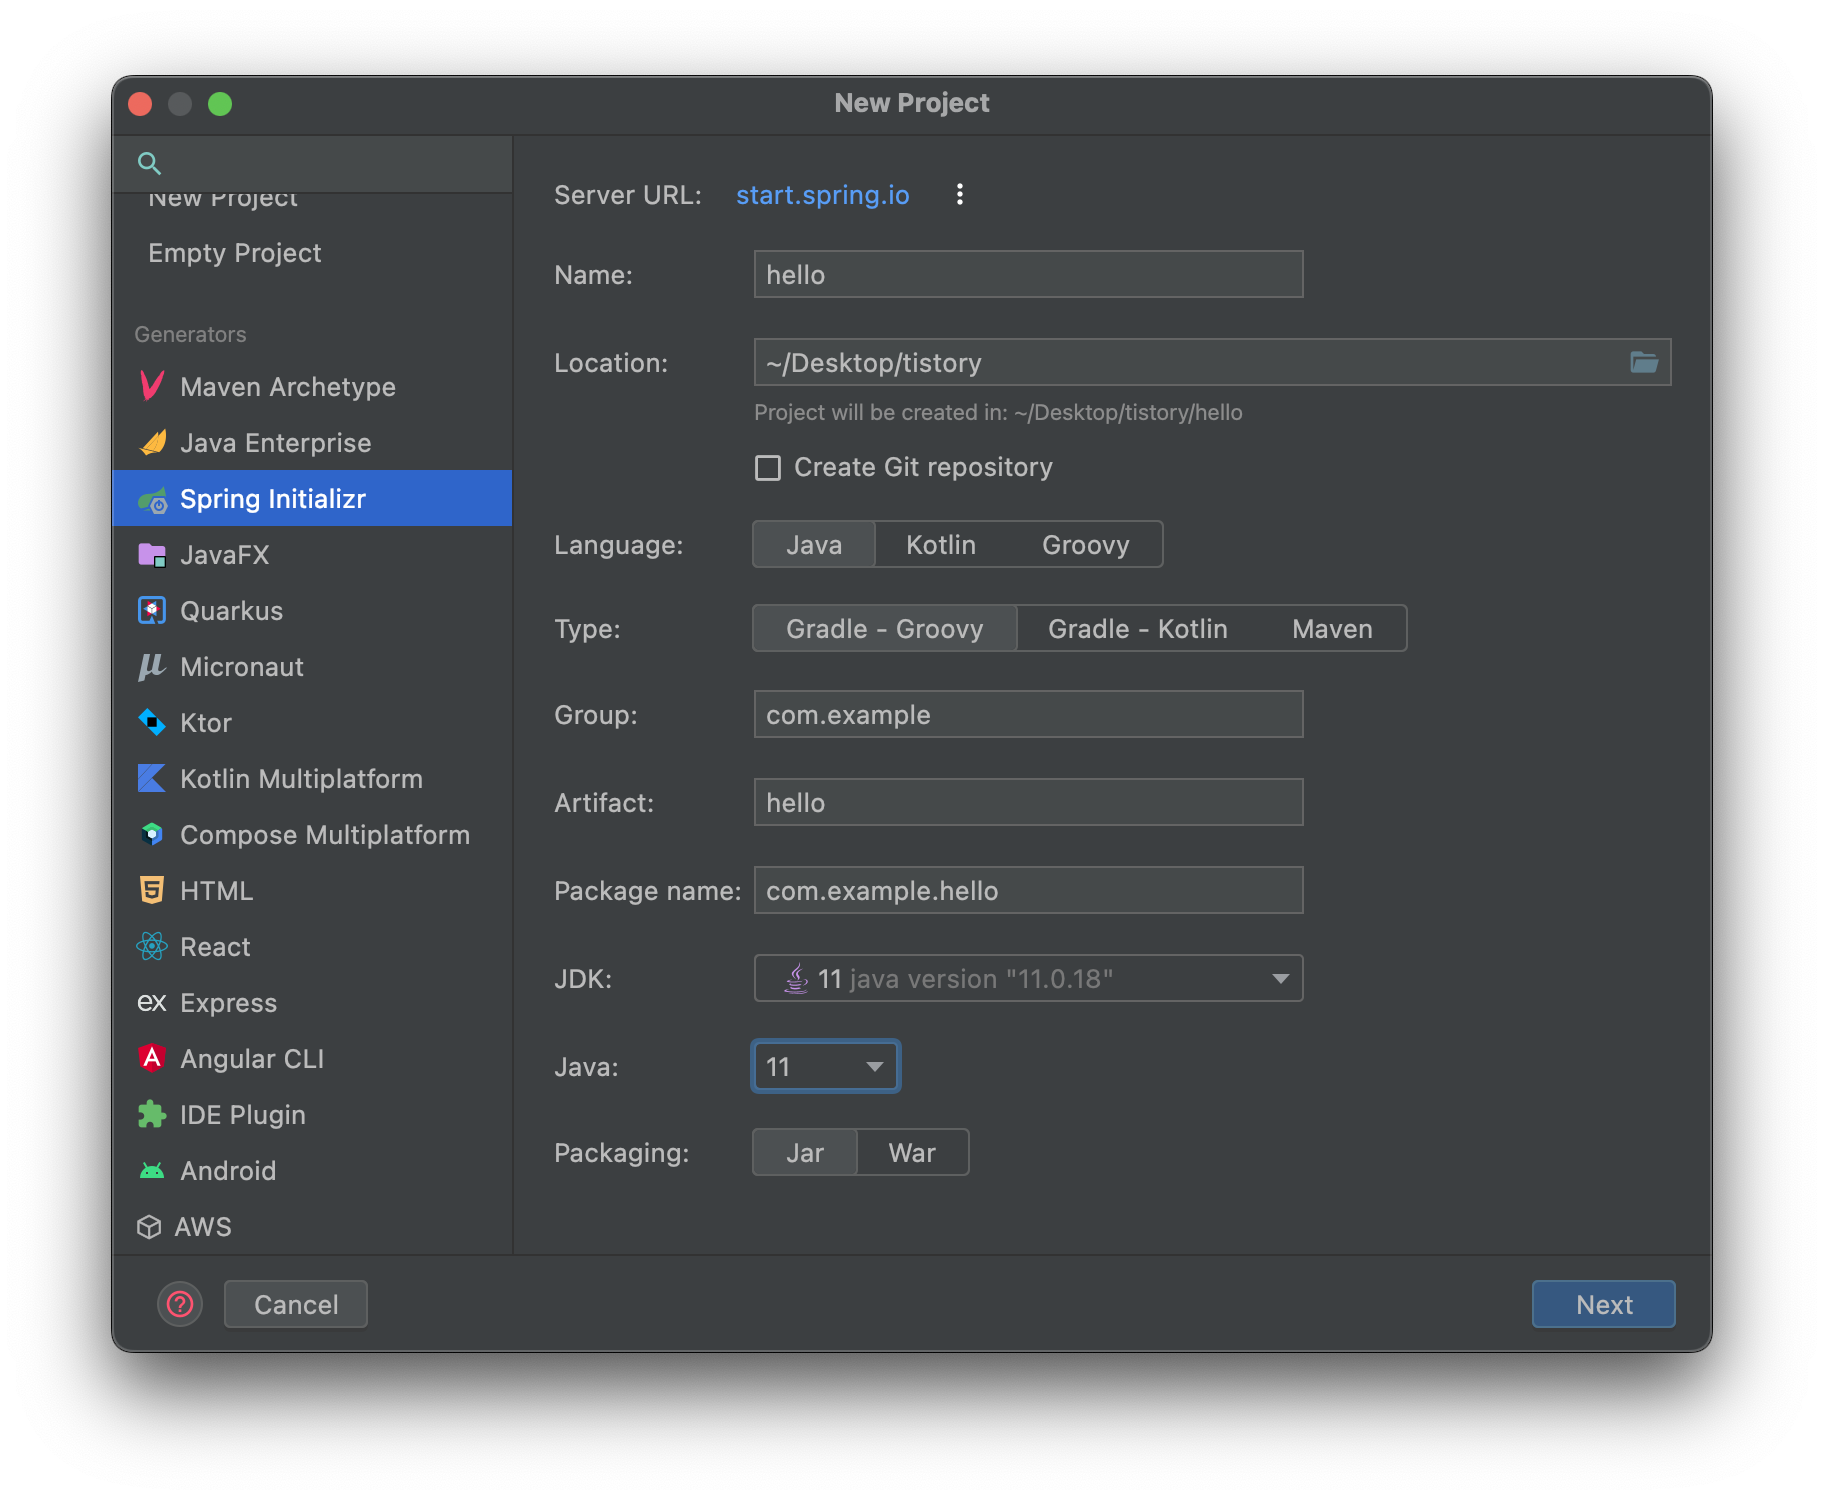The width and height of the screenshot is (1824, 1500).
Task: Click the Group input field
Action: [1028, 714]
